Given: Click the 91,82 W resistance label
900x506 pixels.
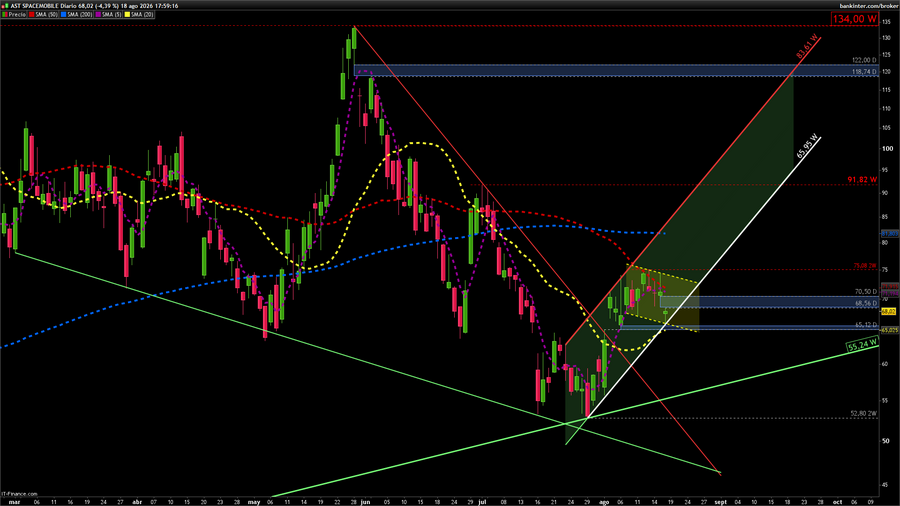Looking at the screenshot, I should coord(862,180).
